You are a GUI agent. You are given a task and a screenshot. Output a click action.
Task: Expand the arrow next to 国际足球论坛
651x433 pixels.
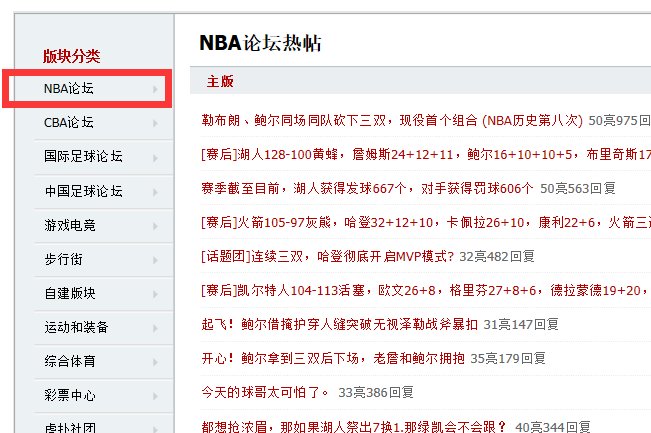coord(155,158)
